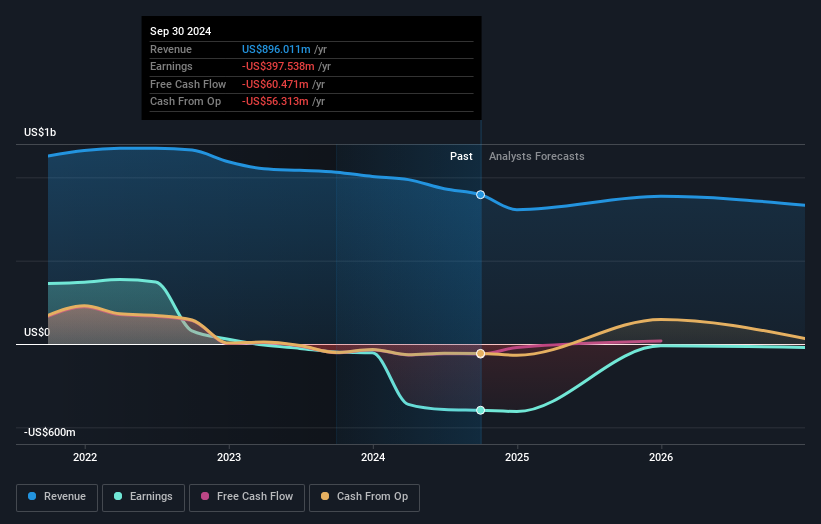This screenshot has height=524, width=821.
Task: Click the orange Cash From Op legend dot
Action: pos(325,496)
